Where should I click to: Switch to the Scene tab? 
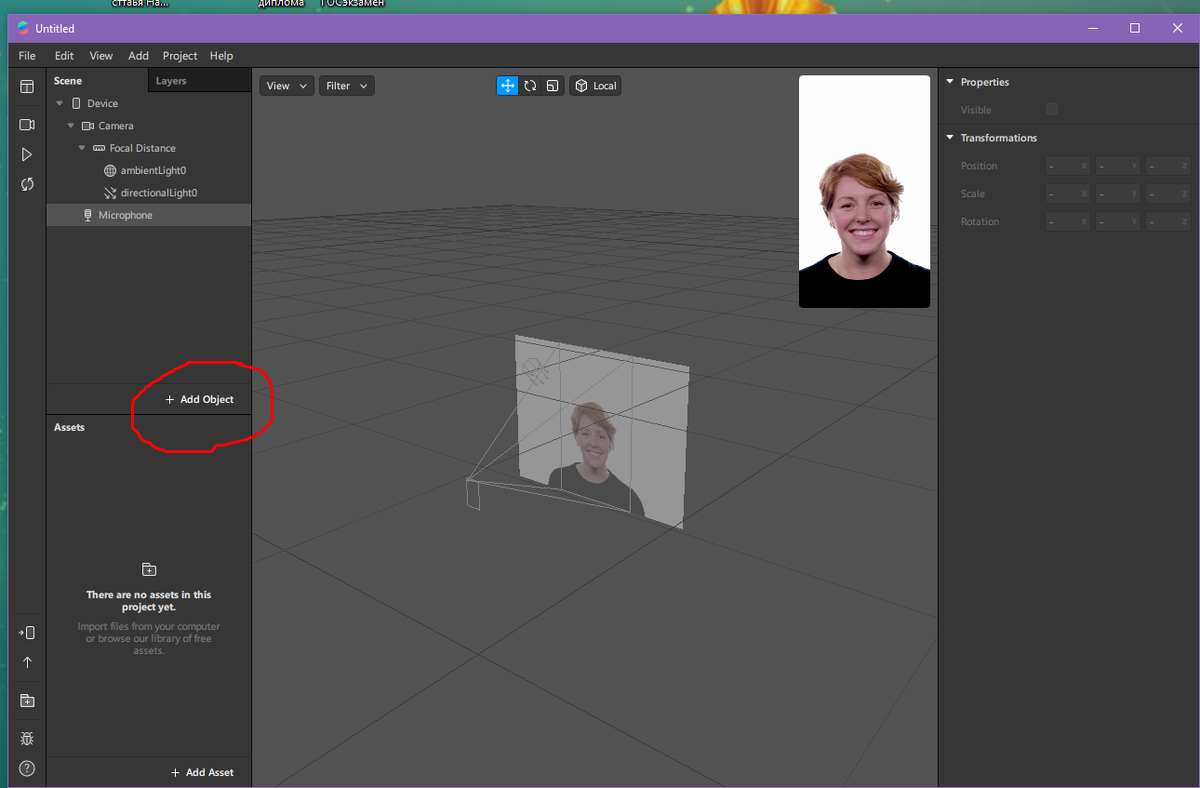click(x=97, y=81)
